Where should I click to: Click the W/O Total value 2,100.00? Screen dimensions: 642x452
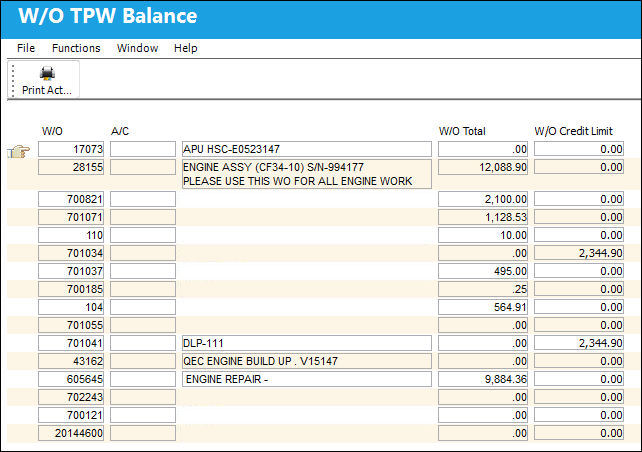point(483,199)
